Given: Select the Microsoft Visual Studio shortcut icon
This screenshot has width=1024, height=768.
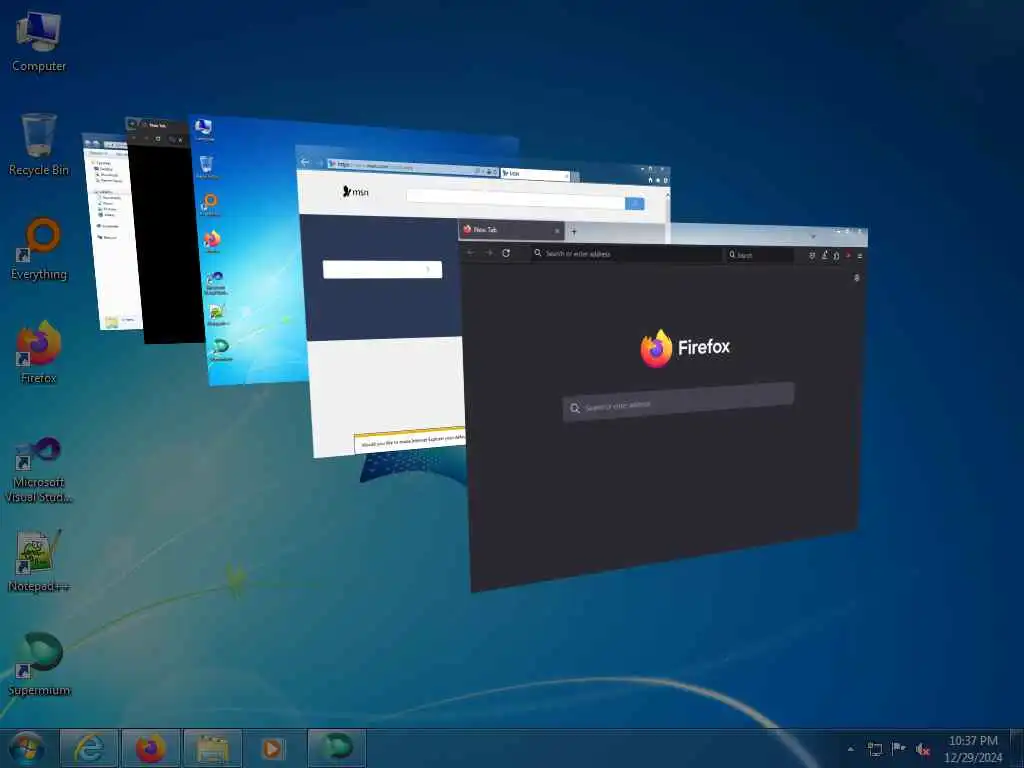Looking at the screenshot, I should pos(39,470).
